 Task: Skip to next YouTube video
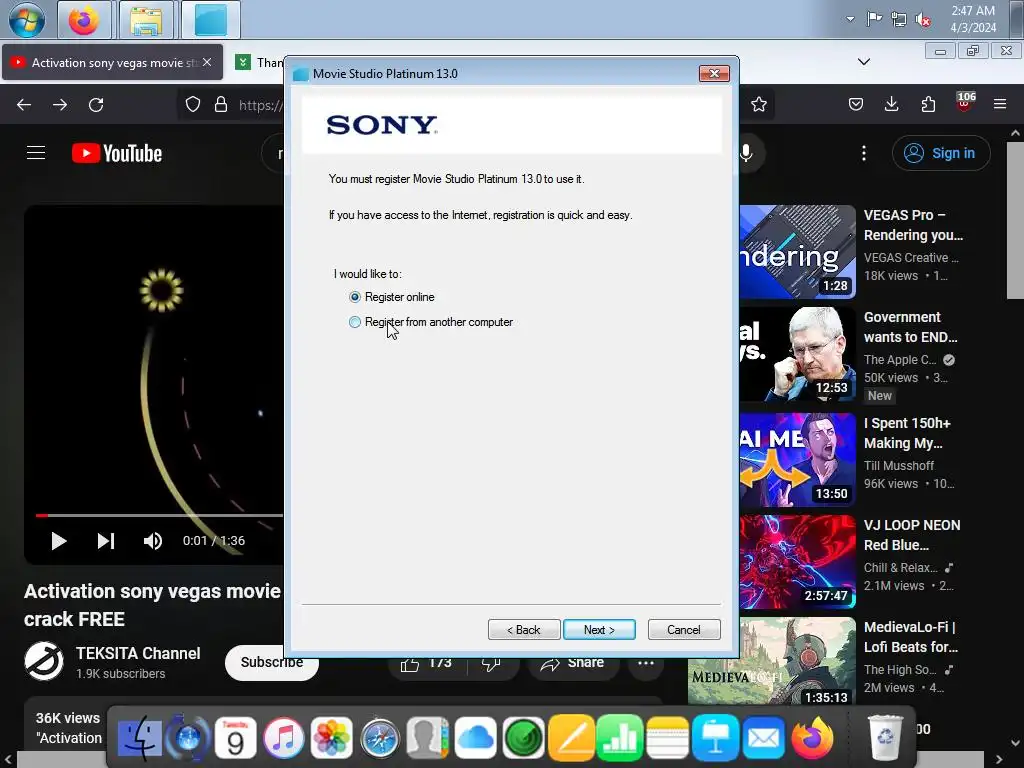click(106, 541)
